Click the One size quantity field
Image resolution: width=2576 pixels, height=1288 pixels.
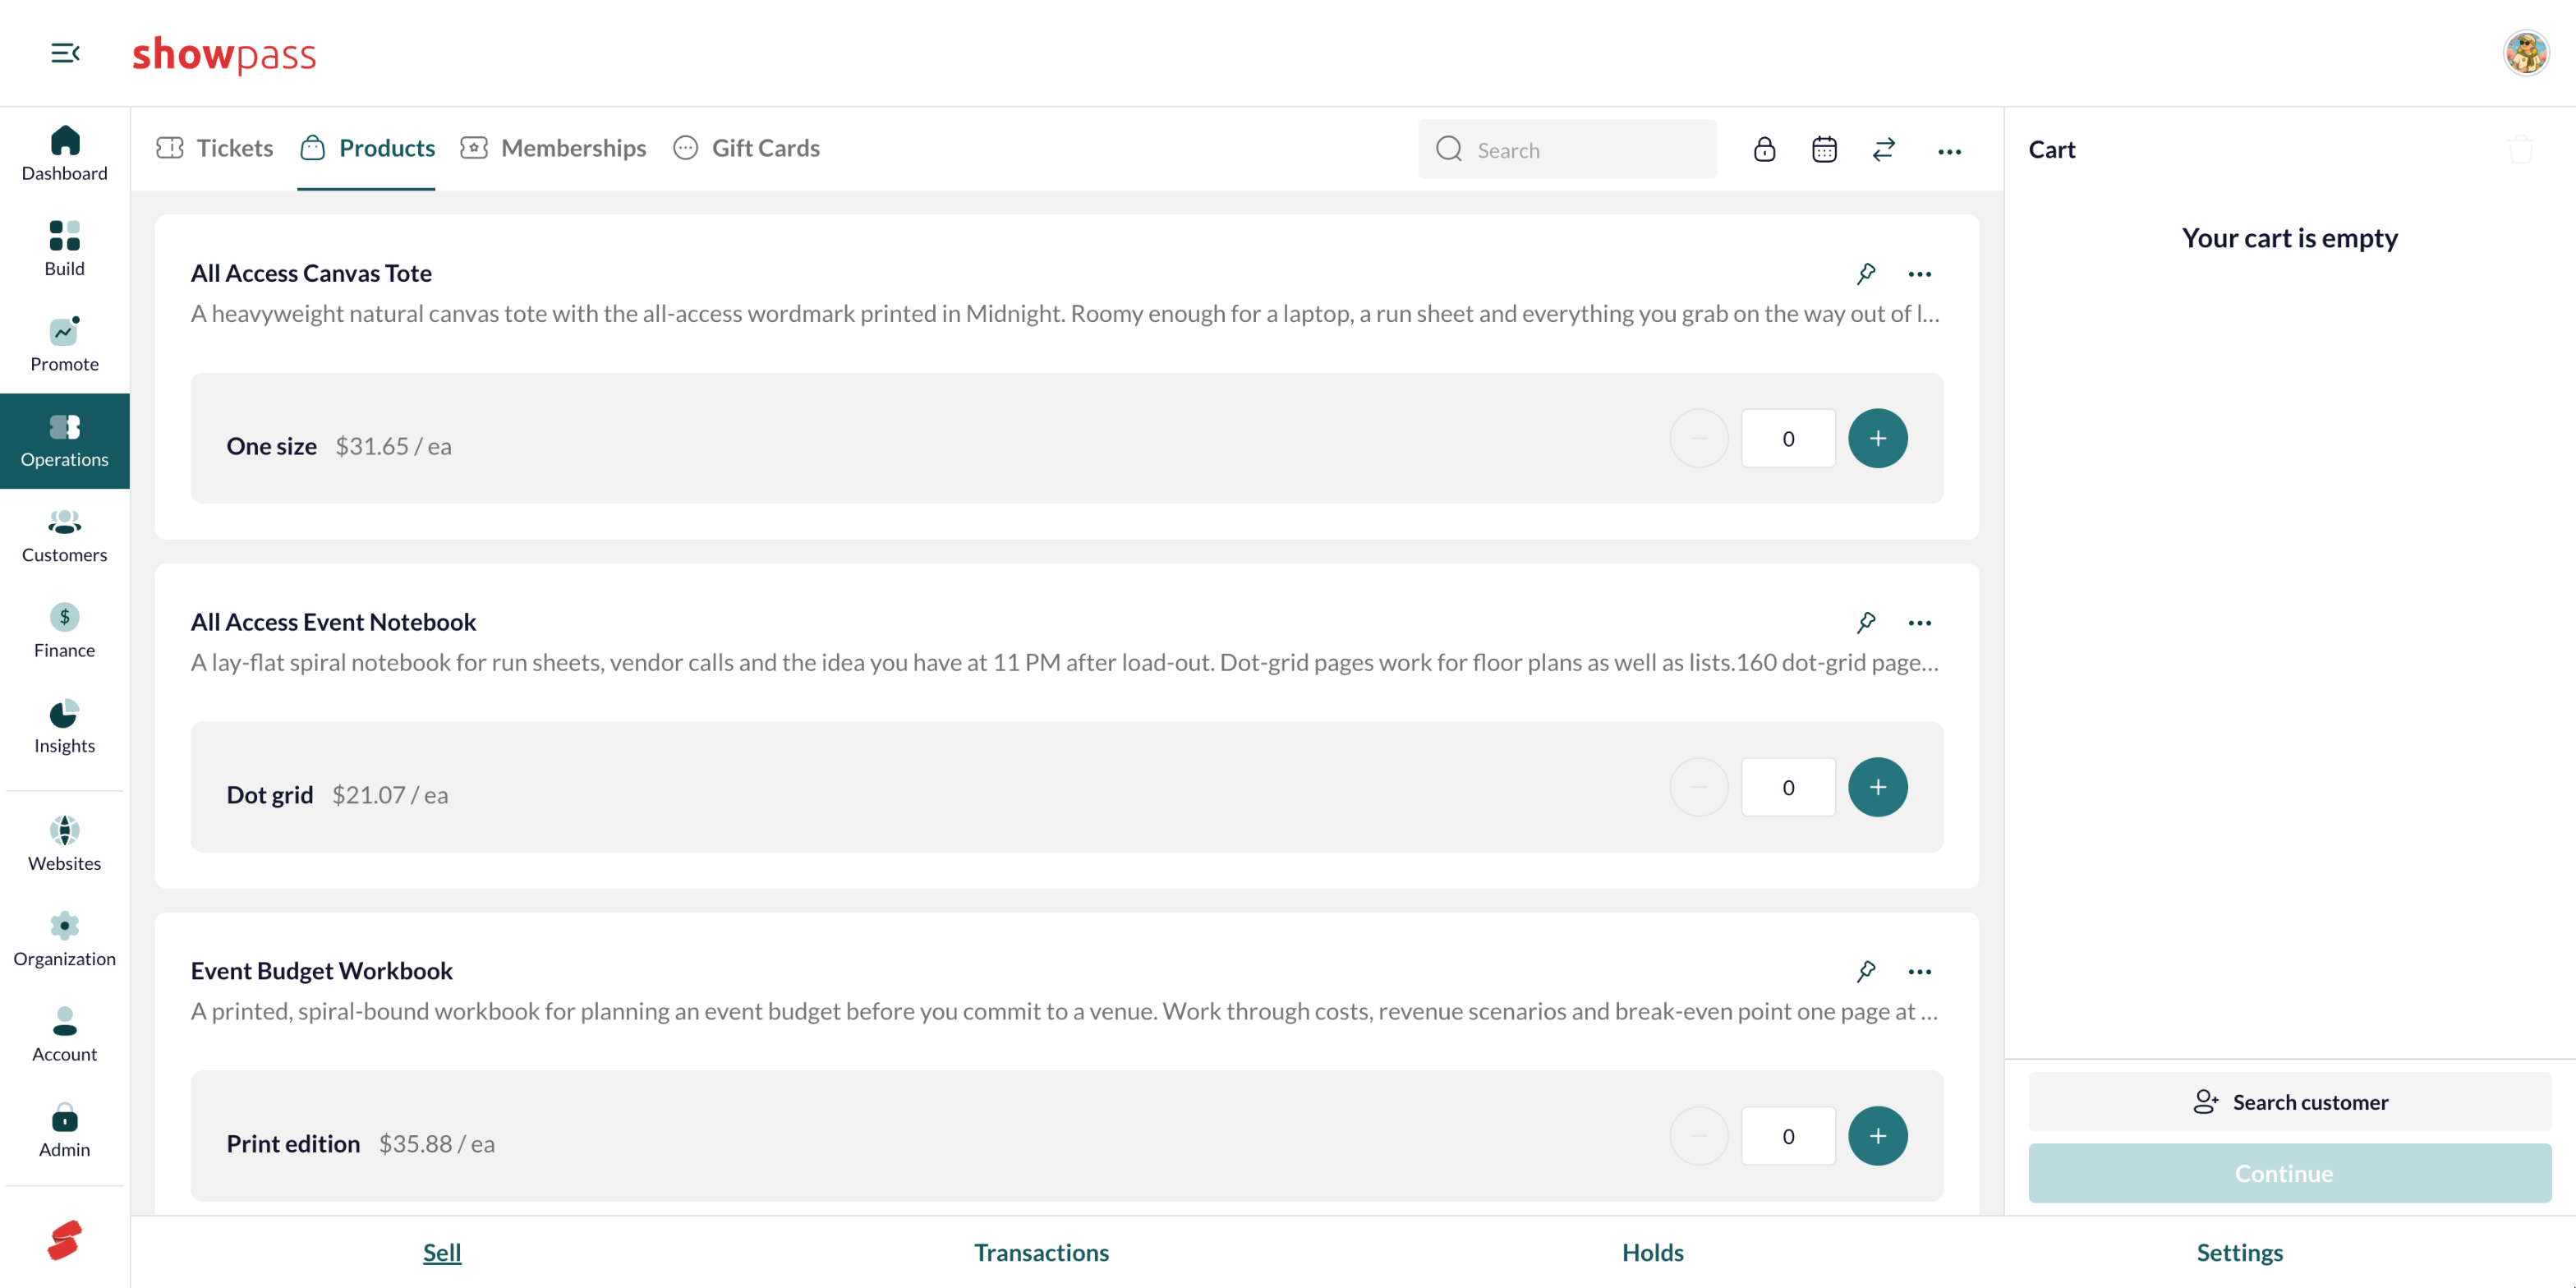pos(1788,438)
